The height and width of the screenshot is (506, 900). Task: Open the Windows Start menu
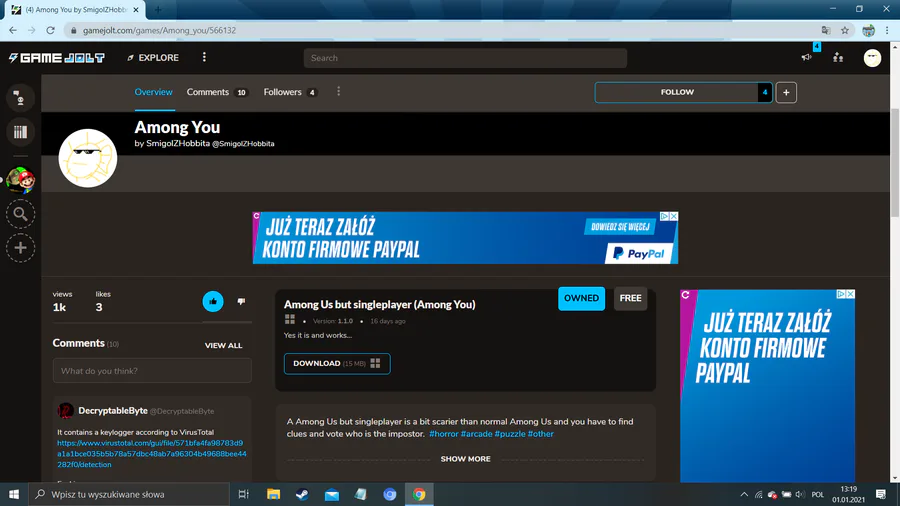14,494
